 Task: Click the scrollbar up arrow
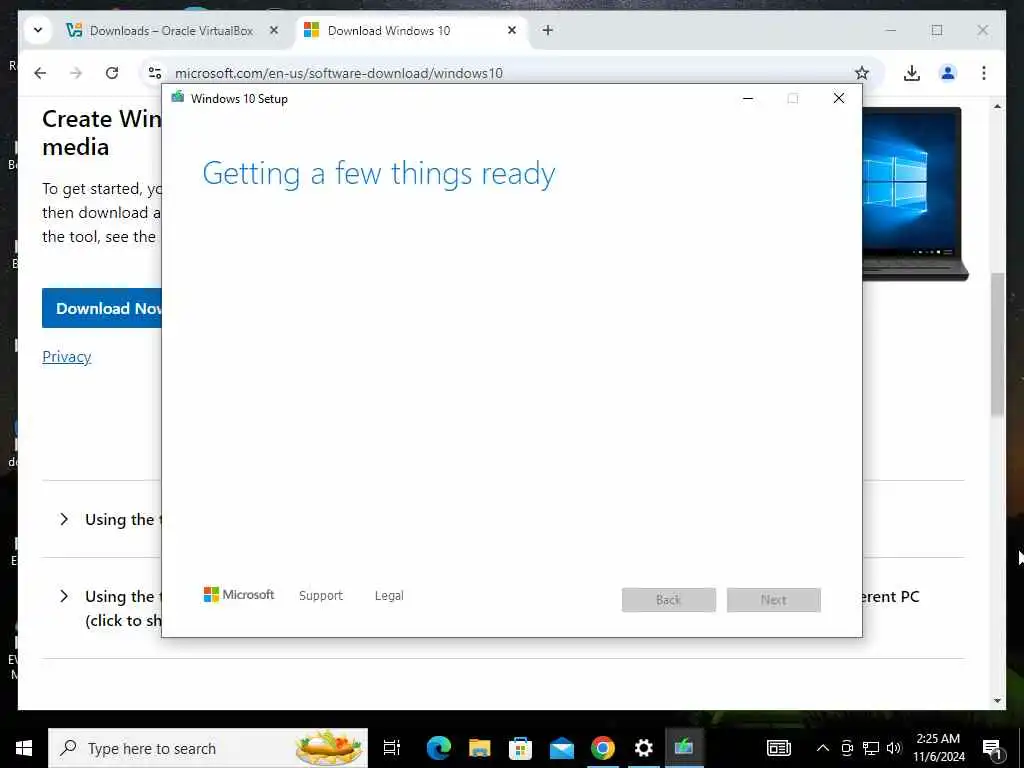tap(997, 106)
